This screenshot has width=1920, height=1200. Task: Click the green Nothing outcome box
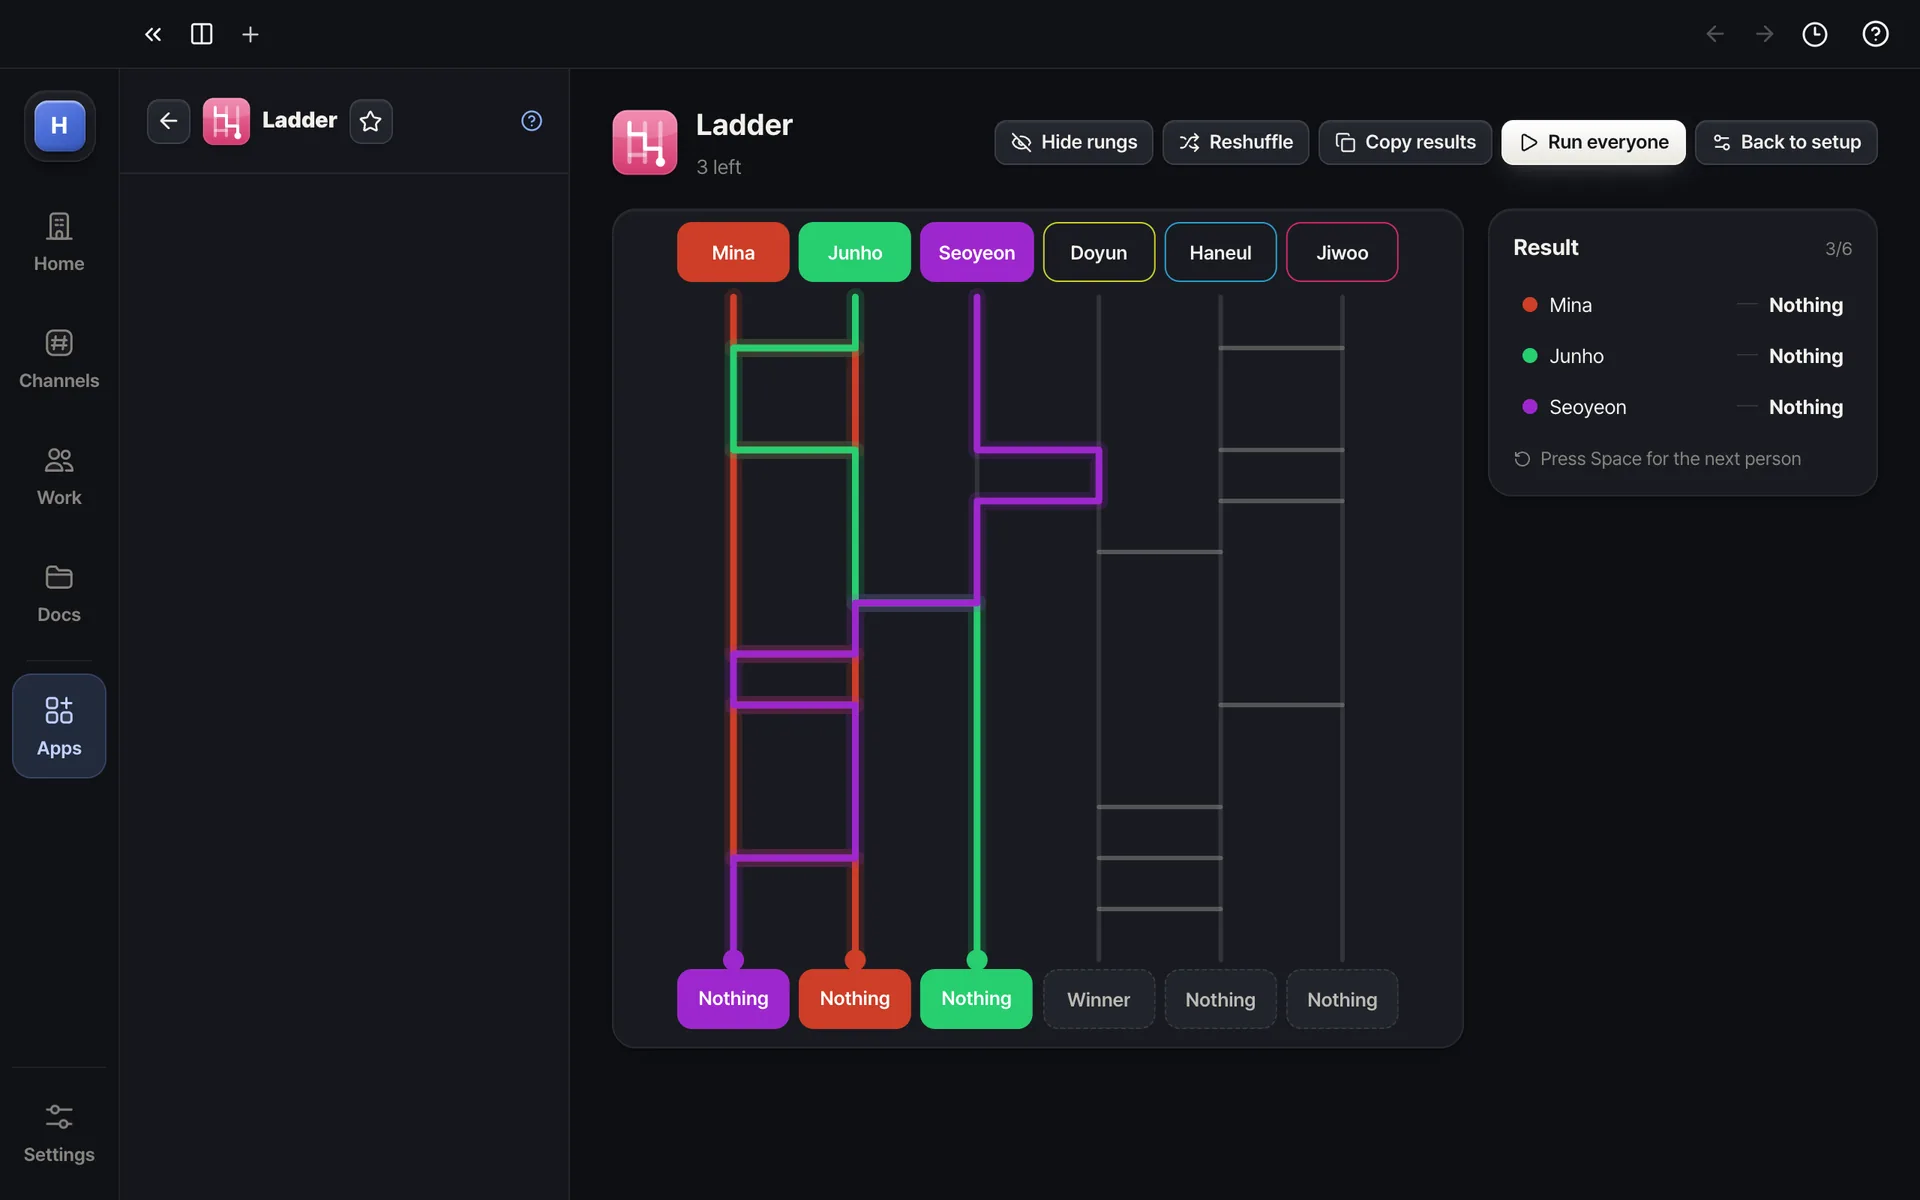pos(977,999)
